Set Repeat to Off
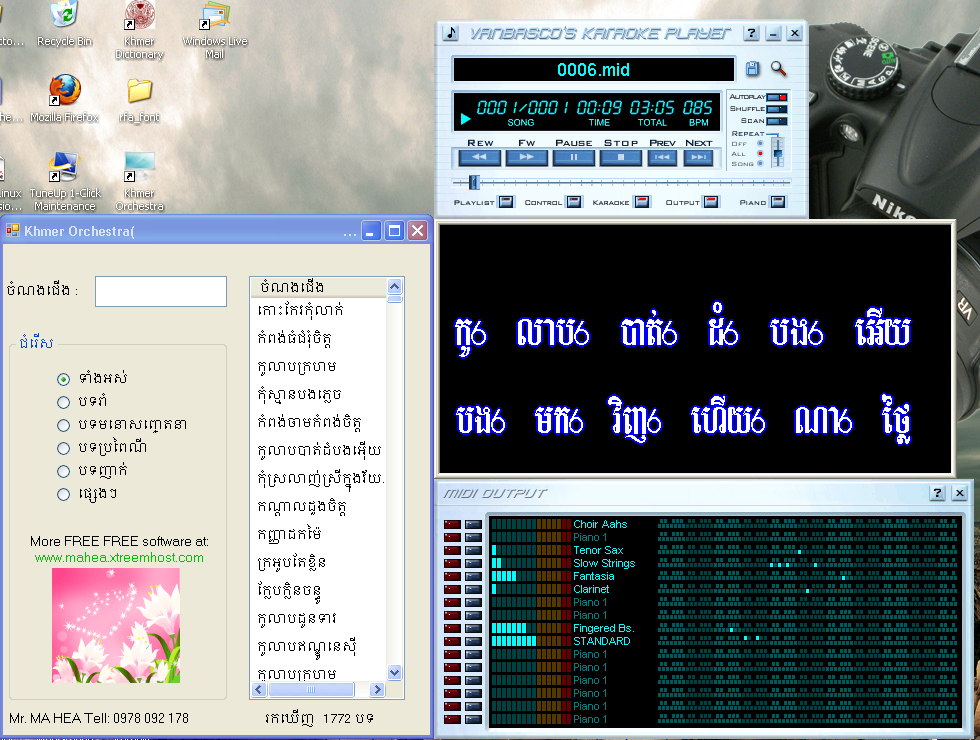This screenshot has width=980, height=740. [760, 144]
